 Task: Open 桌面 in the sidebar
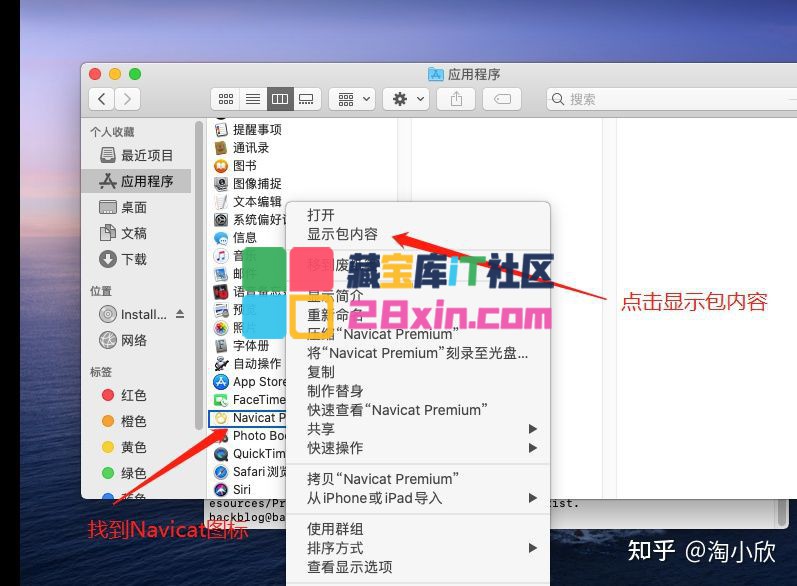(136, 207)
